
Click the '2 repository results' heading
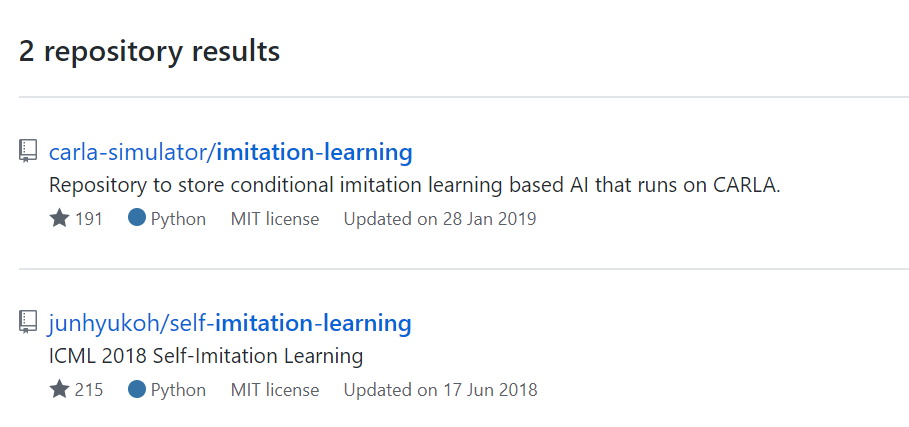pyautogui.click(x=149, y=51)
